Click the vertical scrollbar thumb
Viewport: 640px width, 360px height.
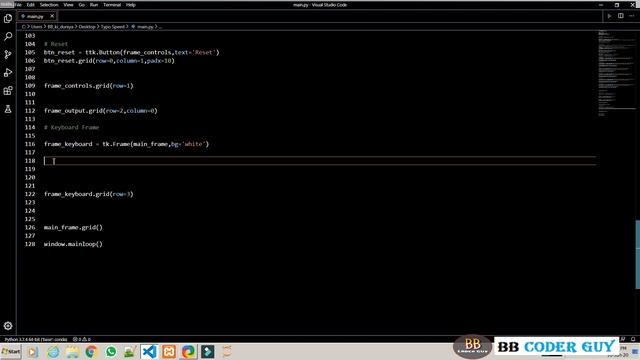638,254
